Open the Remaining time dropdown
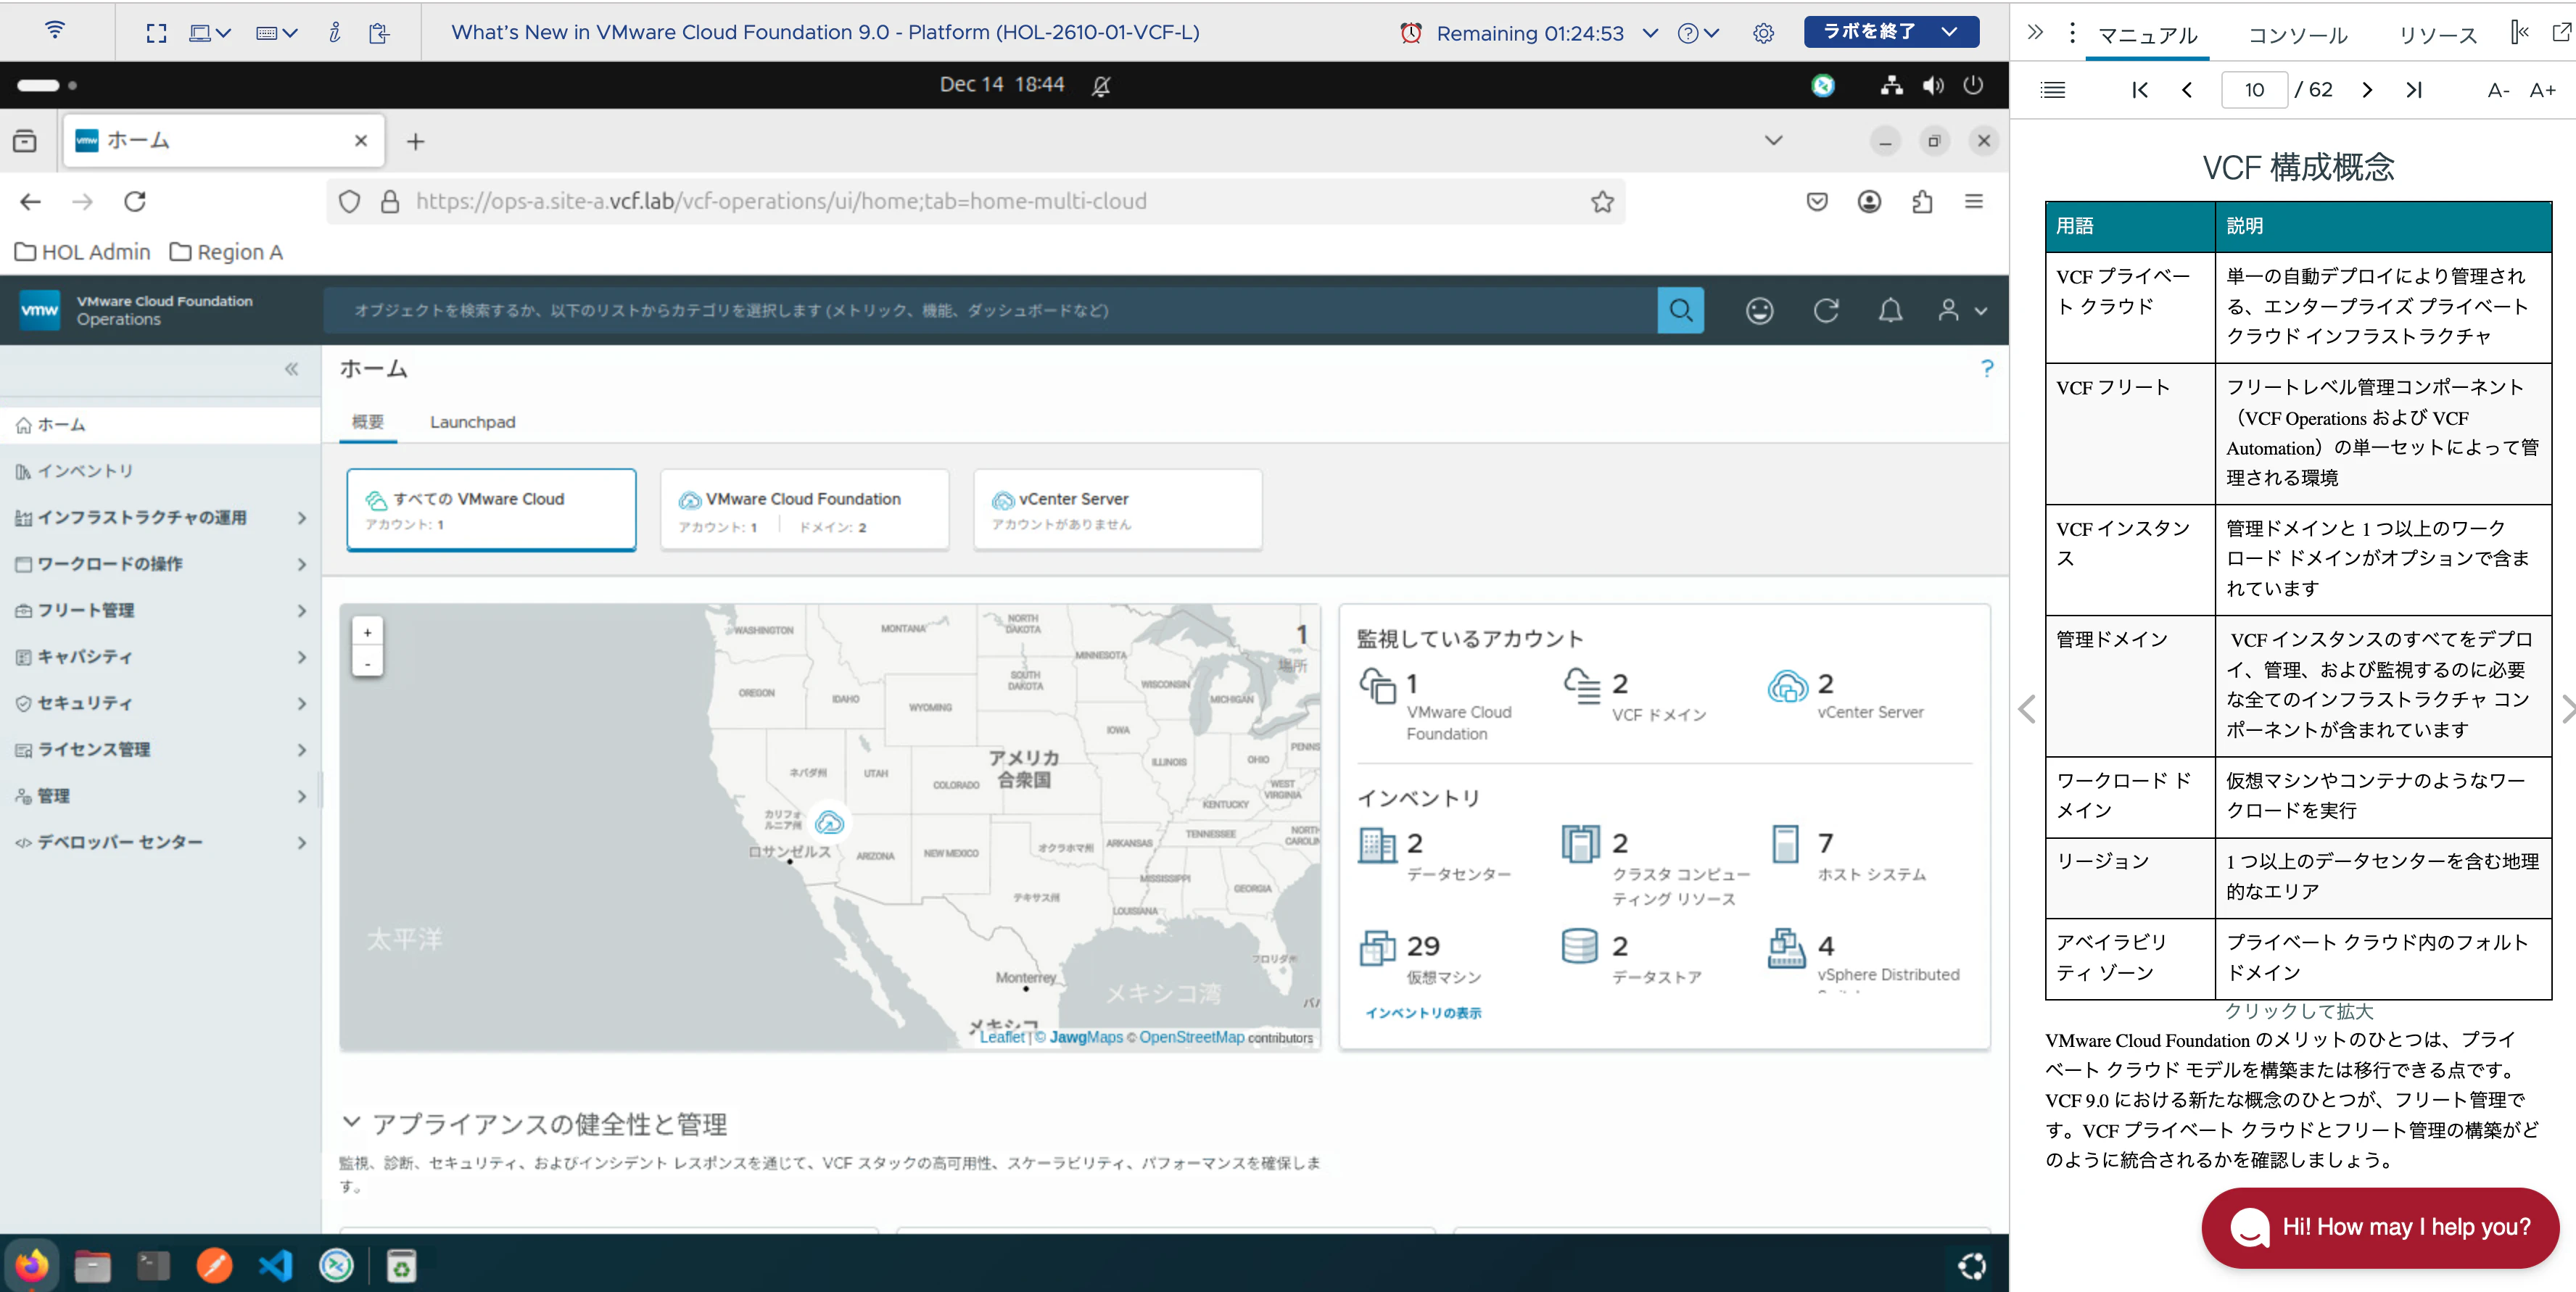Image resolution: width=2576 pixels, height=1292 pixels. point(1650,33)
